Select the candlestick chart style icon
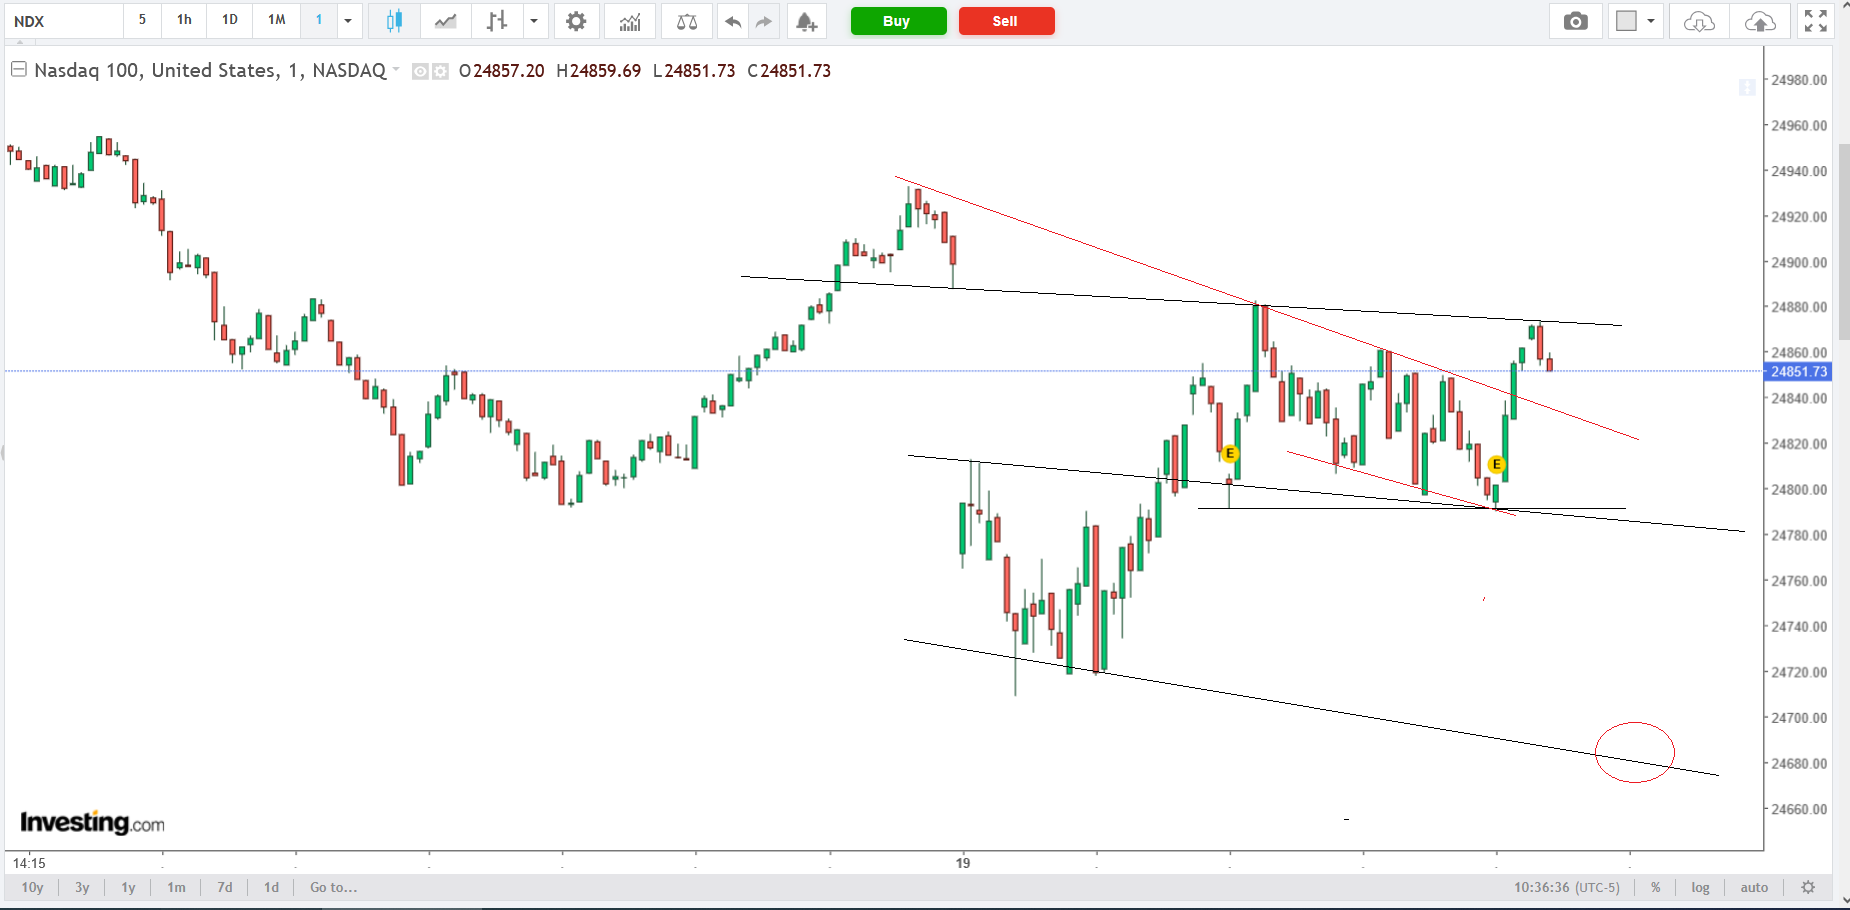The image size is (1850, 910). click(394, 21)
